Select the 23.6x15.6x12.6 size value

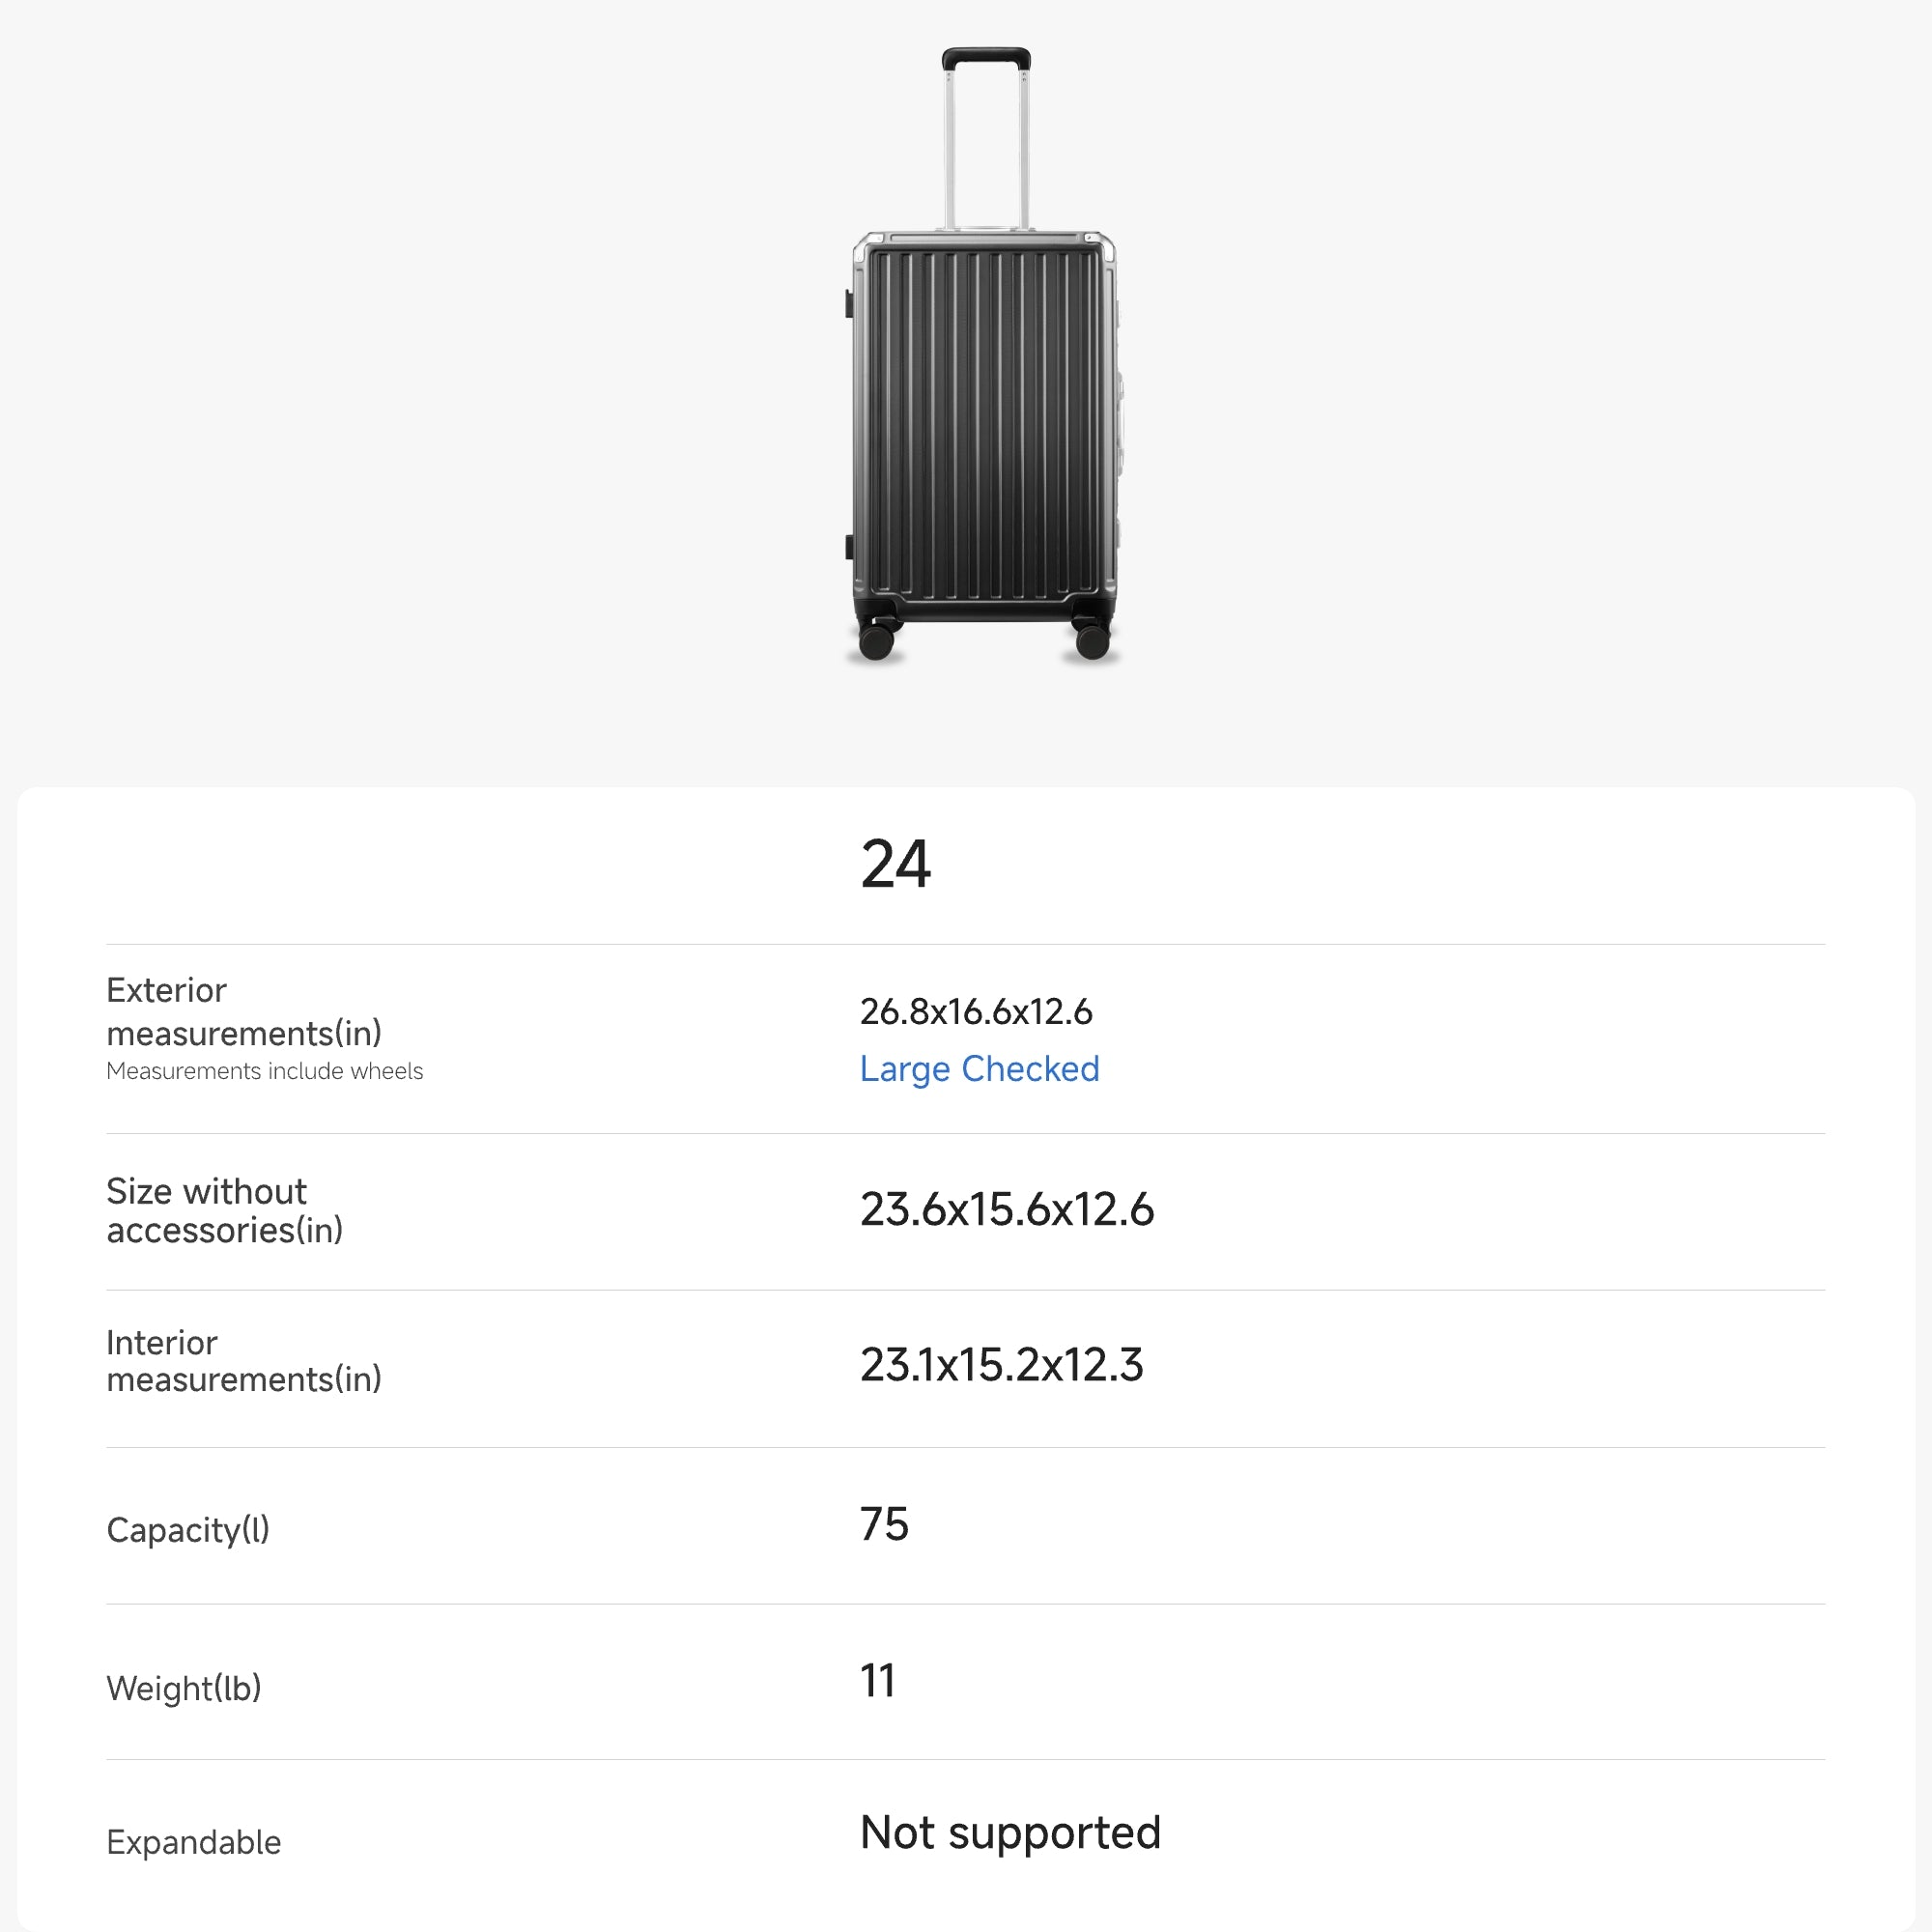pos(1007,1210)
